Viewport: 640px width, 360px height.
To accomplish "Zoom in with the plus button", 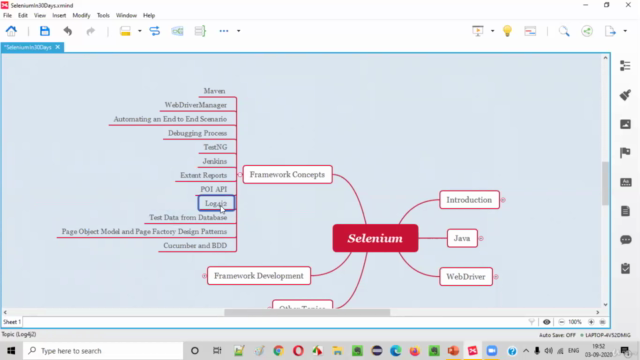I will (591, 322).
